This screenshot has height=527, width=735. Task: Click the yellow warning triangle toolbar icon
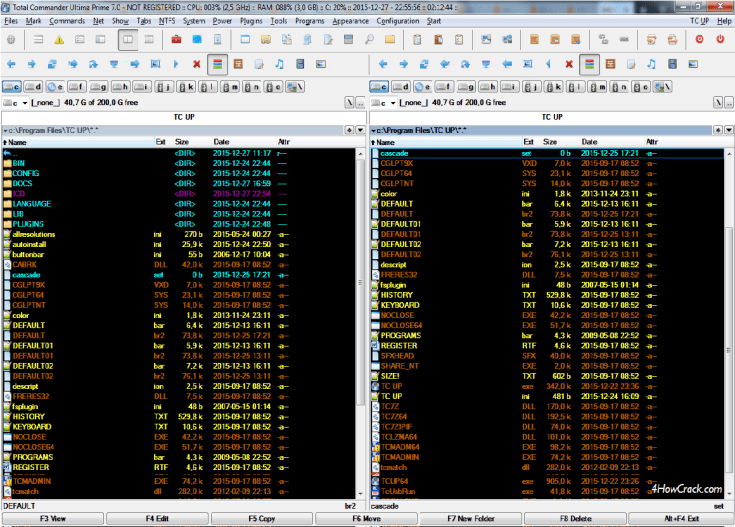pos(59,40)
